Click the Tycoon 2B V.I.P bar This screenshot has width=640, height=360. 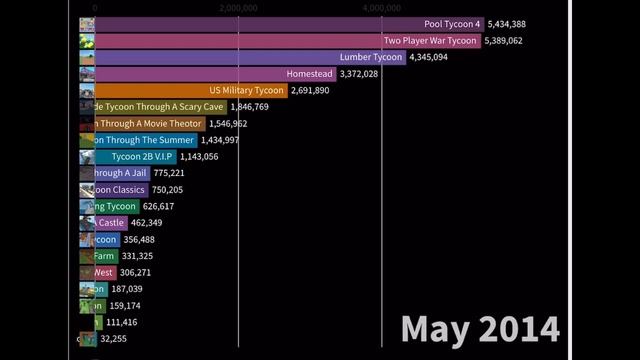coord(136,156)
